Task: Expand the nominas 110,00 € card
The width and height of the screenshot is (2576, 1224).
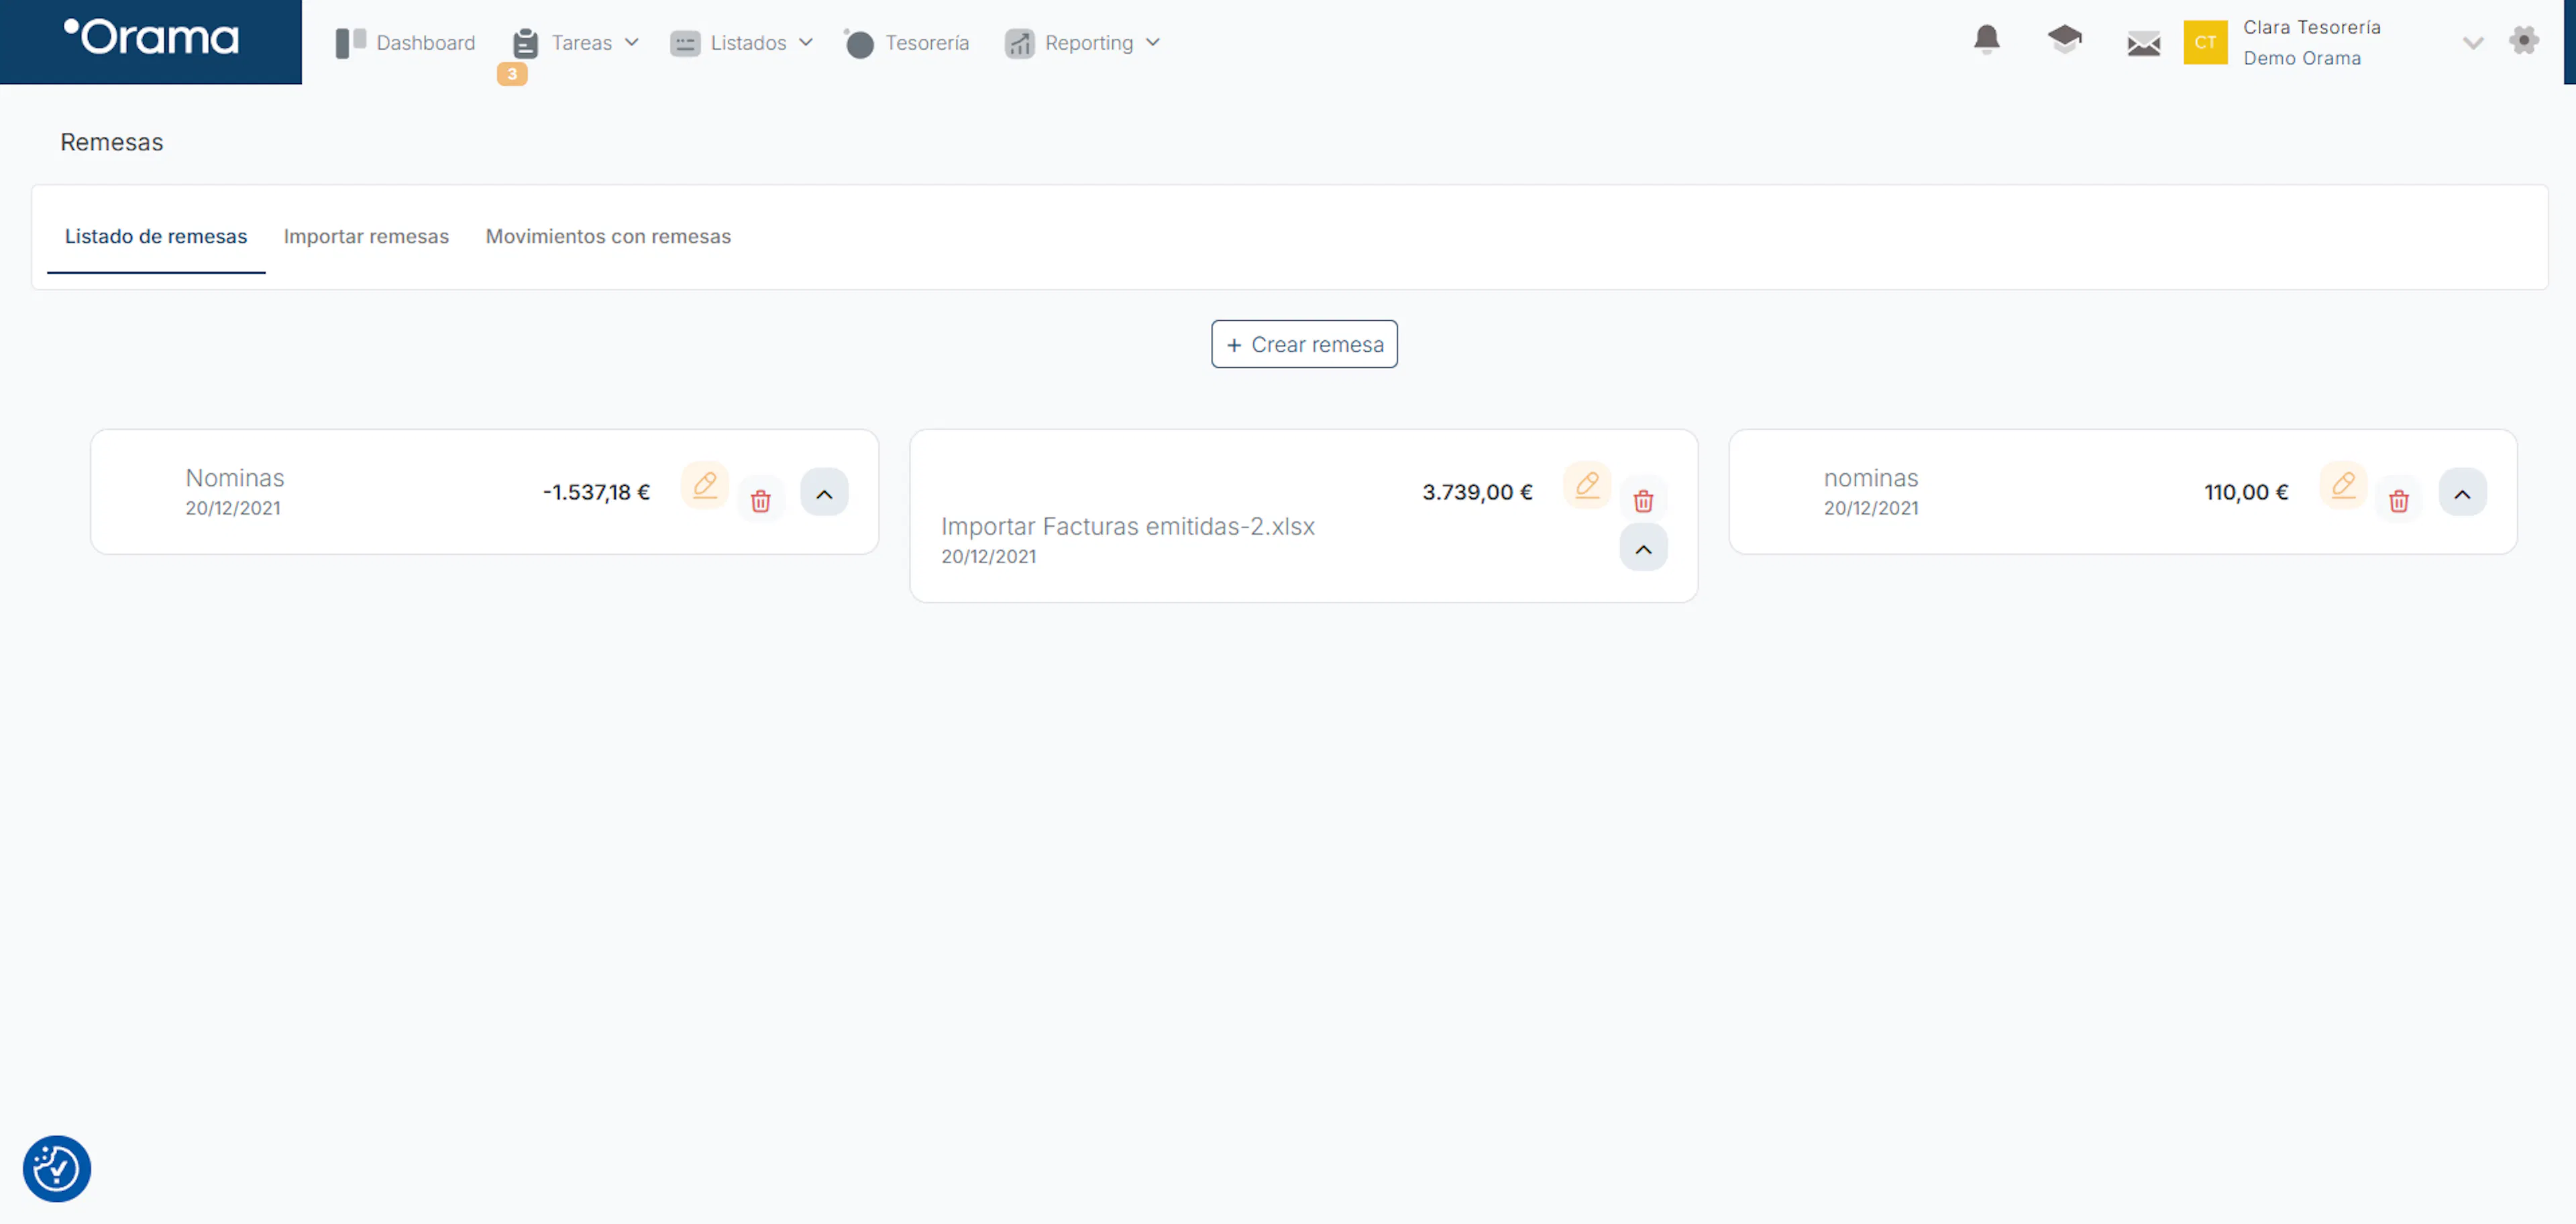Action: pyautogui.click(x=2462, y=492)
